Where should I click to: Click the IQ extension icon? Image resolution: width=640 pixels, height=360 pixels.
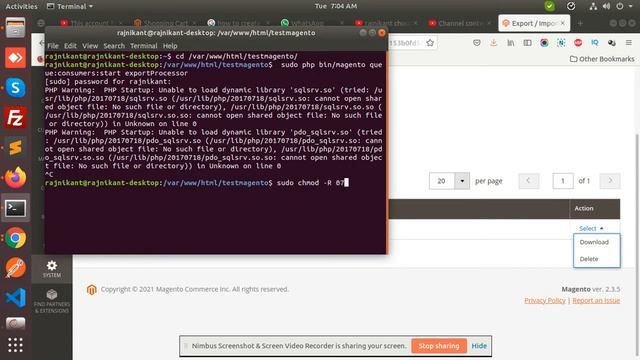pyautogui.click(x=595, y=42)
